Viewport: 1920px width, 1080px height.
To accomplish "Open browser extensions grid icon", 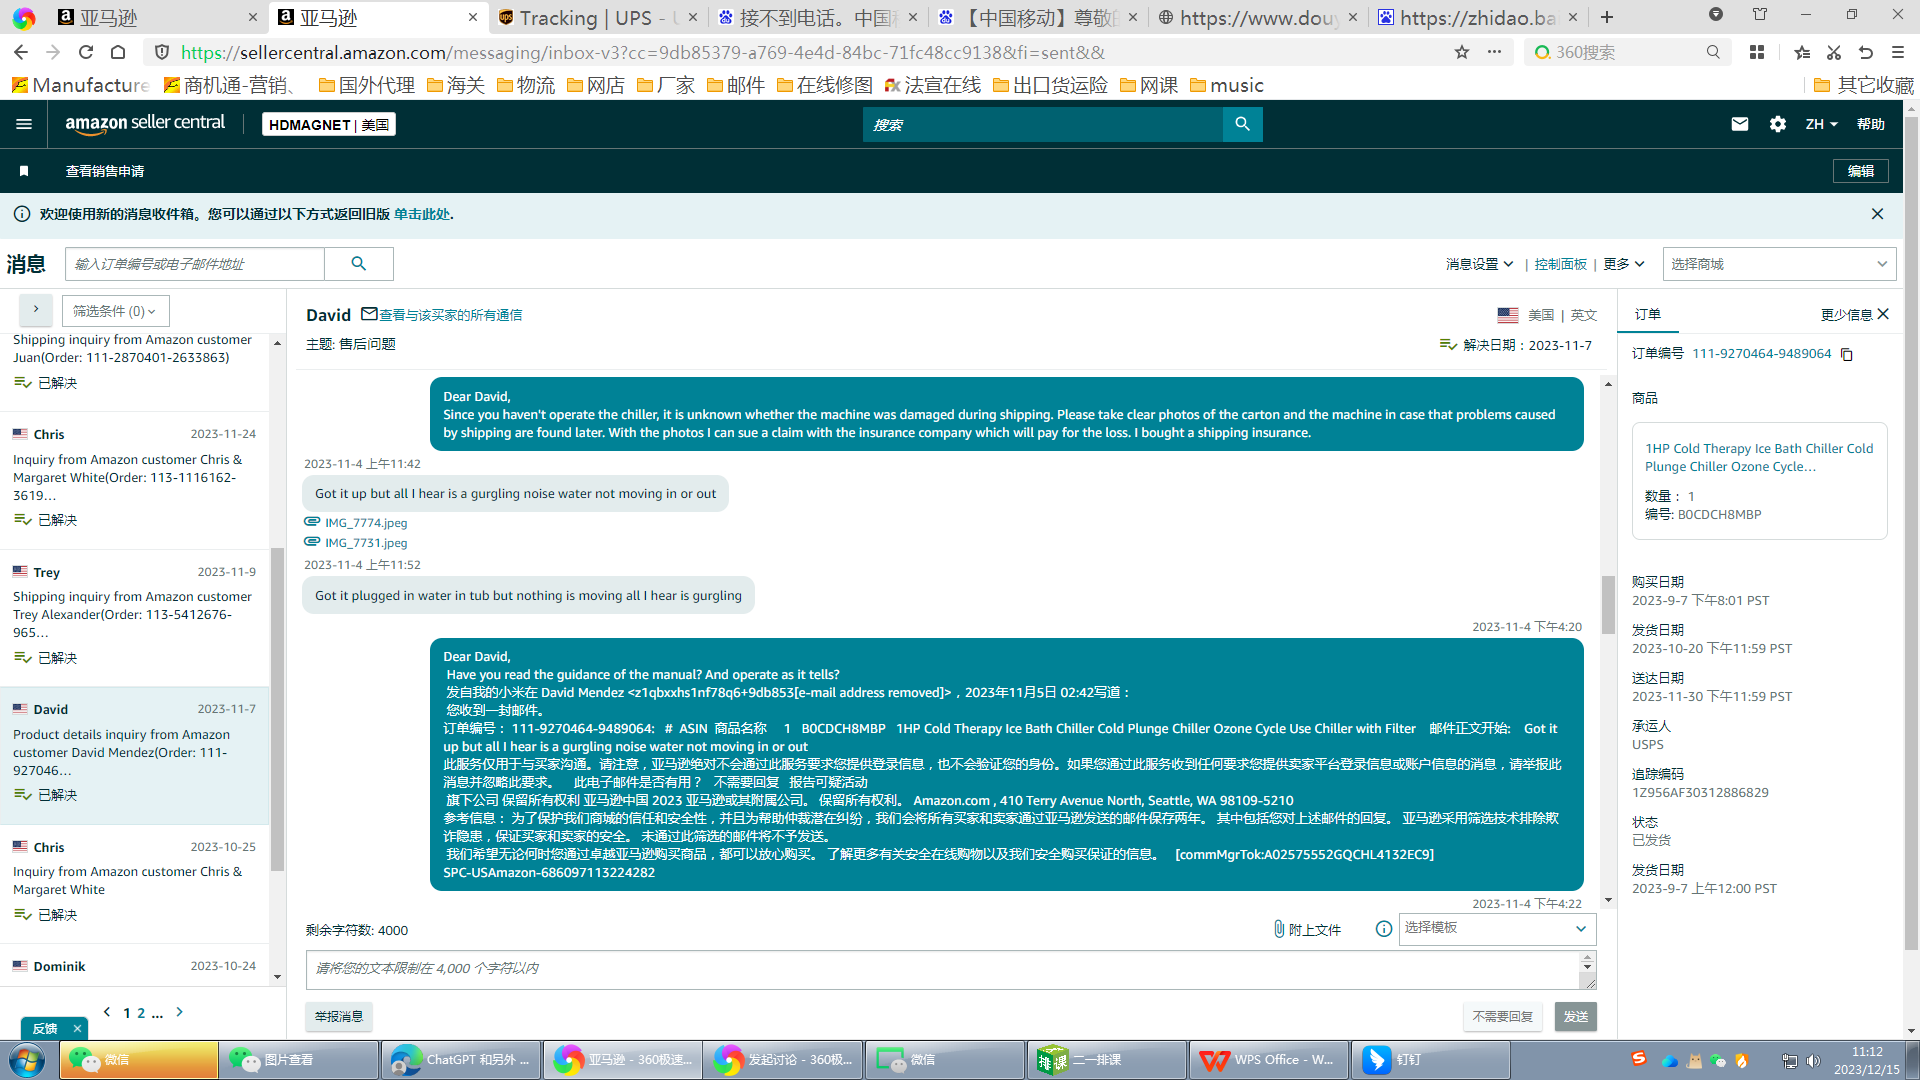I will pos(1757,52).
